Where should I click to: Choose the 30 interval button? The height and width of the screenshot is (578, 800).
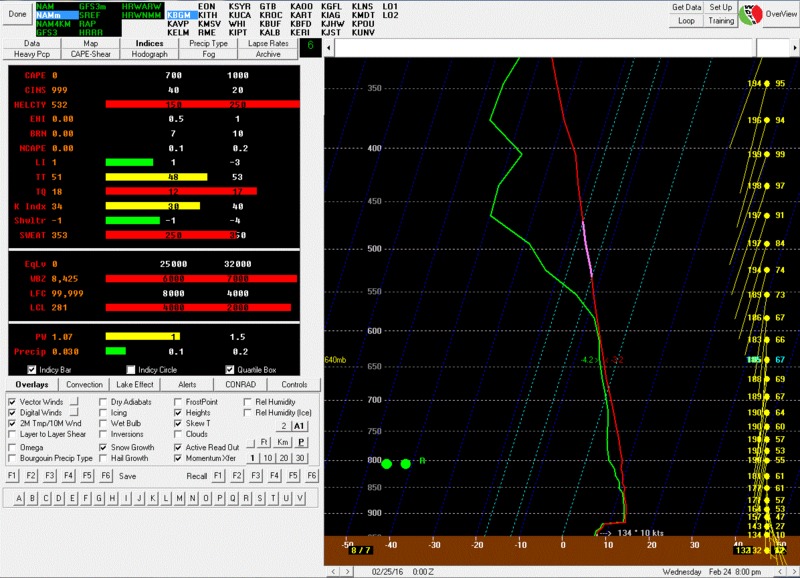click(x=301, y=458)
